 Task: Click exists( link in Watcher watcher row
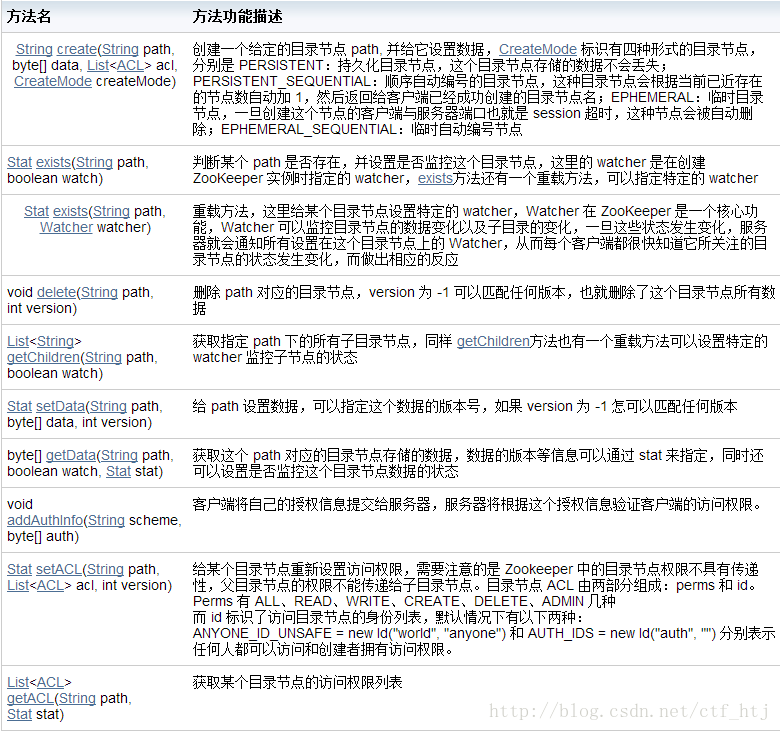(x=73, y=211)
